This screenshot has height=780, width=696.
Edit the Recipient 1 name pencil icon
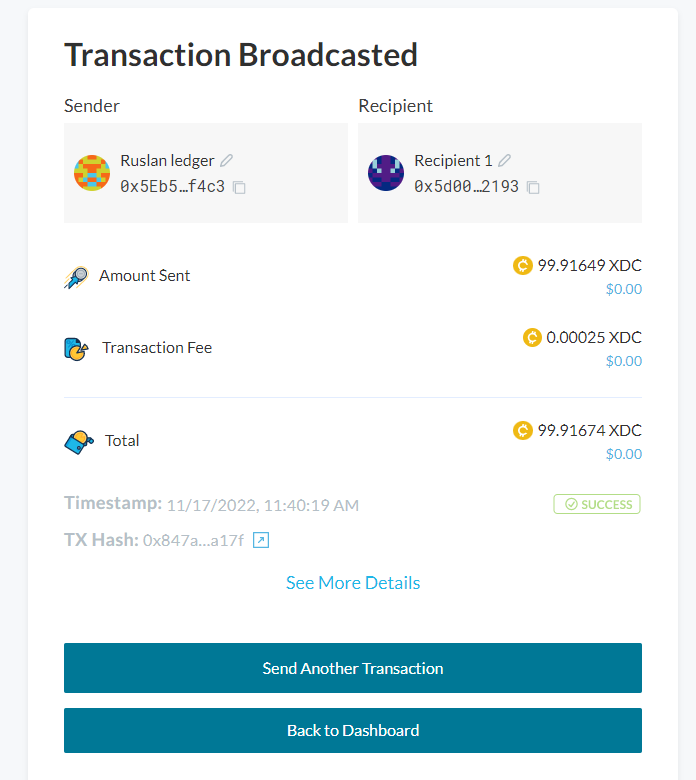(505, 160)
